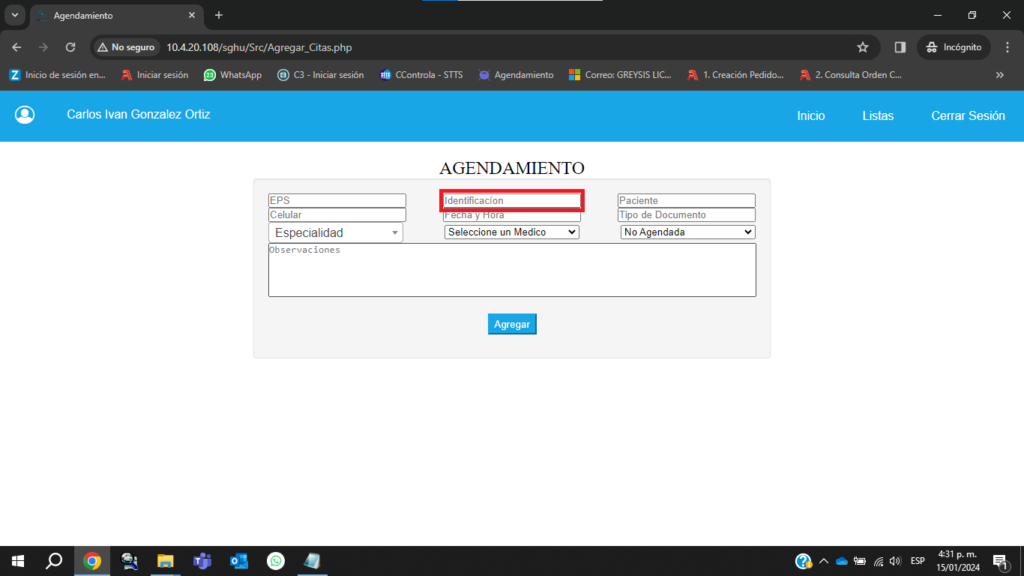Viewport: 1024px width, 576px height.
Task: Open the Seleccione un Medico dropdown
Action: click(511, 232)
